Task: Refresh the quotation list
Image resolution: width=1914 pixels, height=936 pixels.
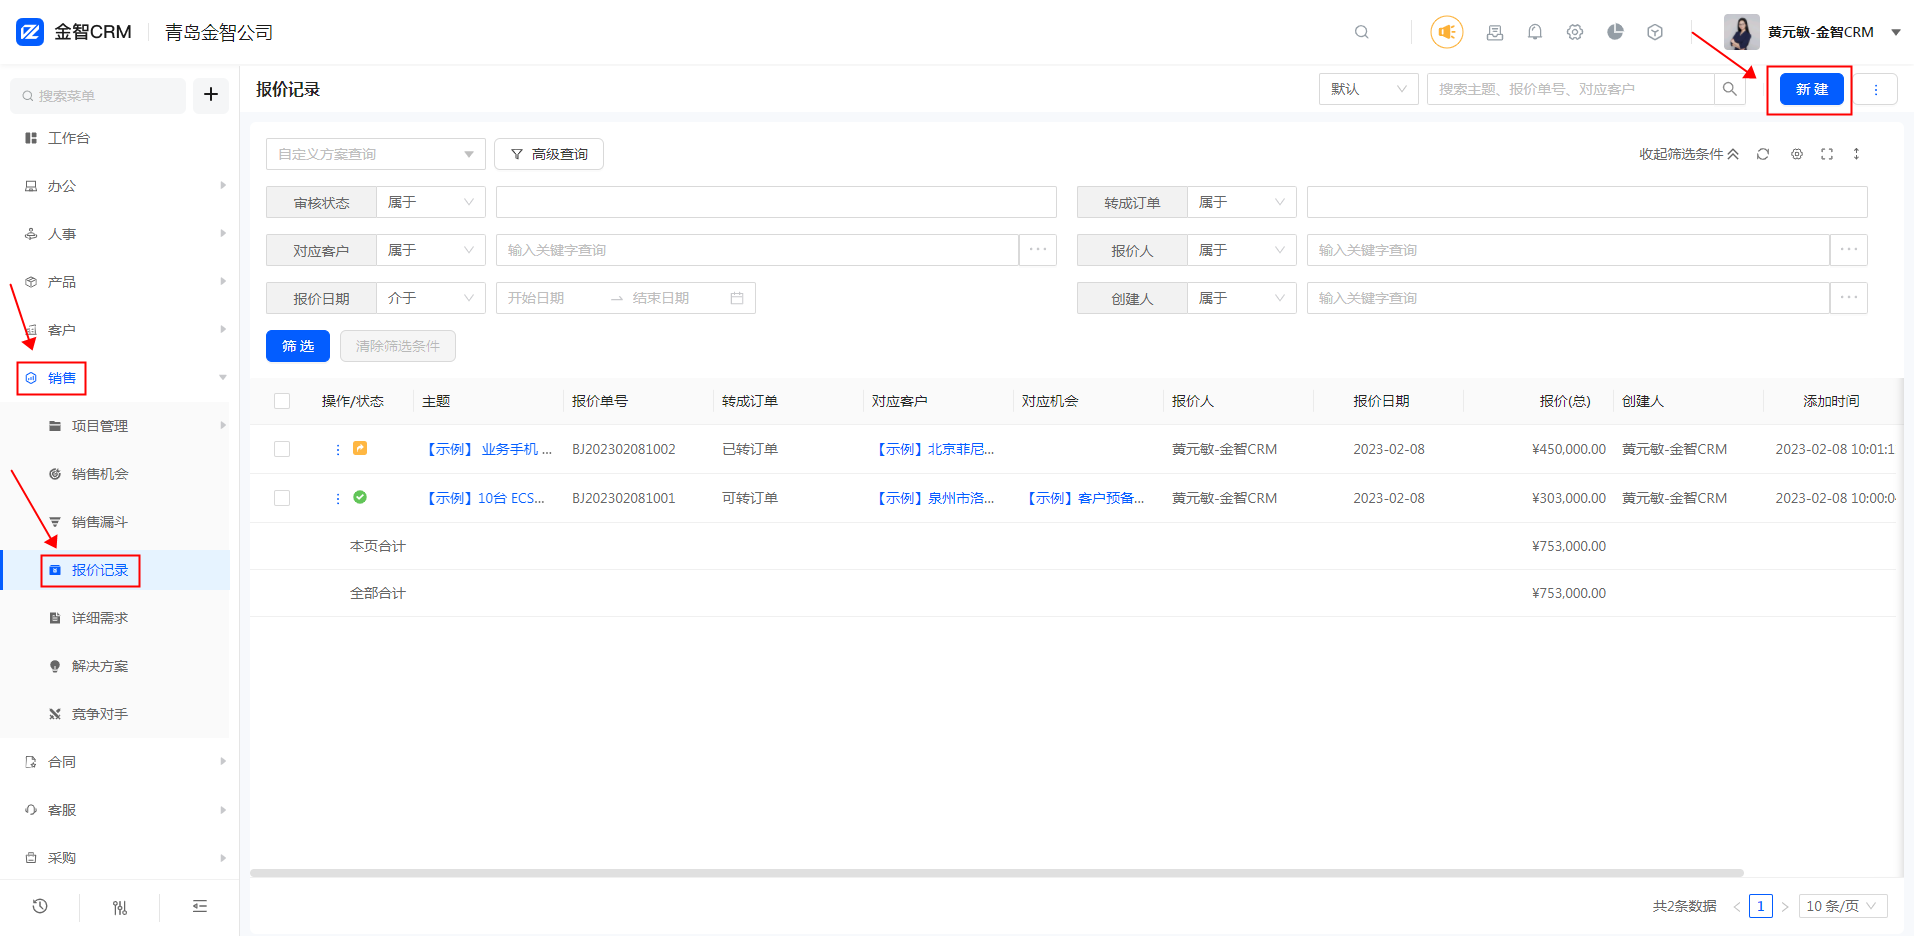Action: point(1763,154)
